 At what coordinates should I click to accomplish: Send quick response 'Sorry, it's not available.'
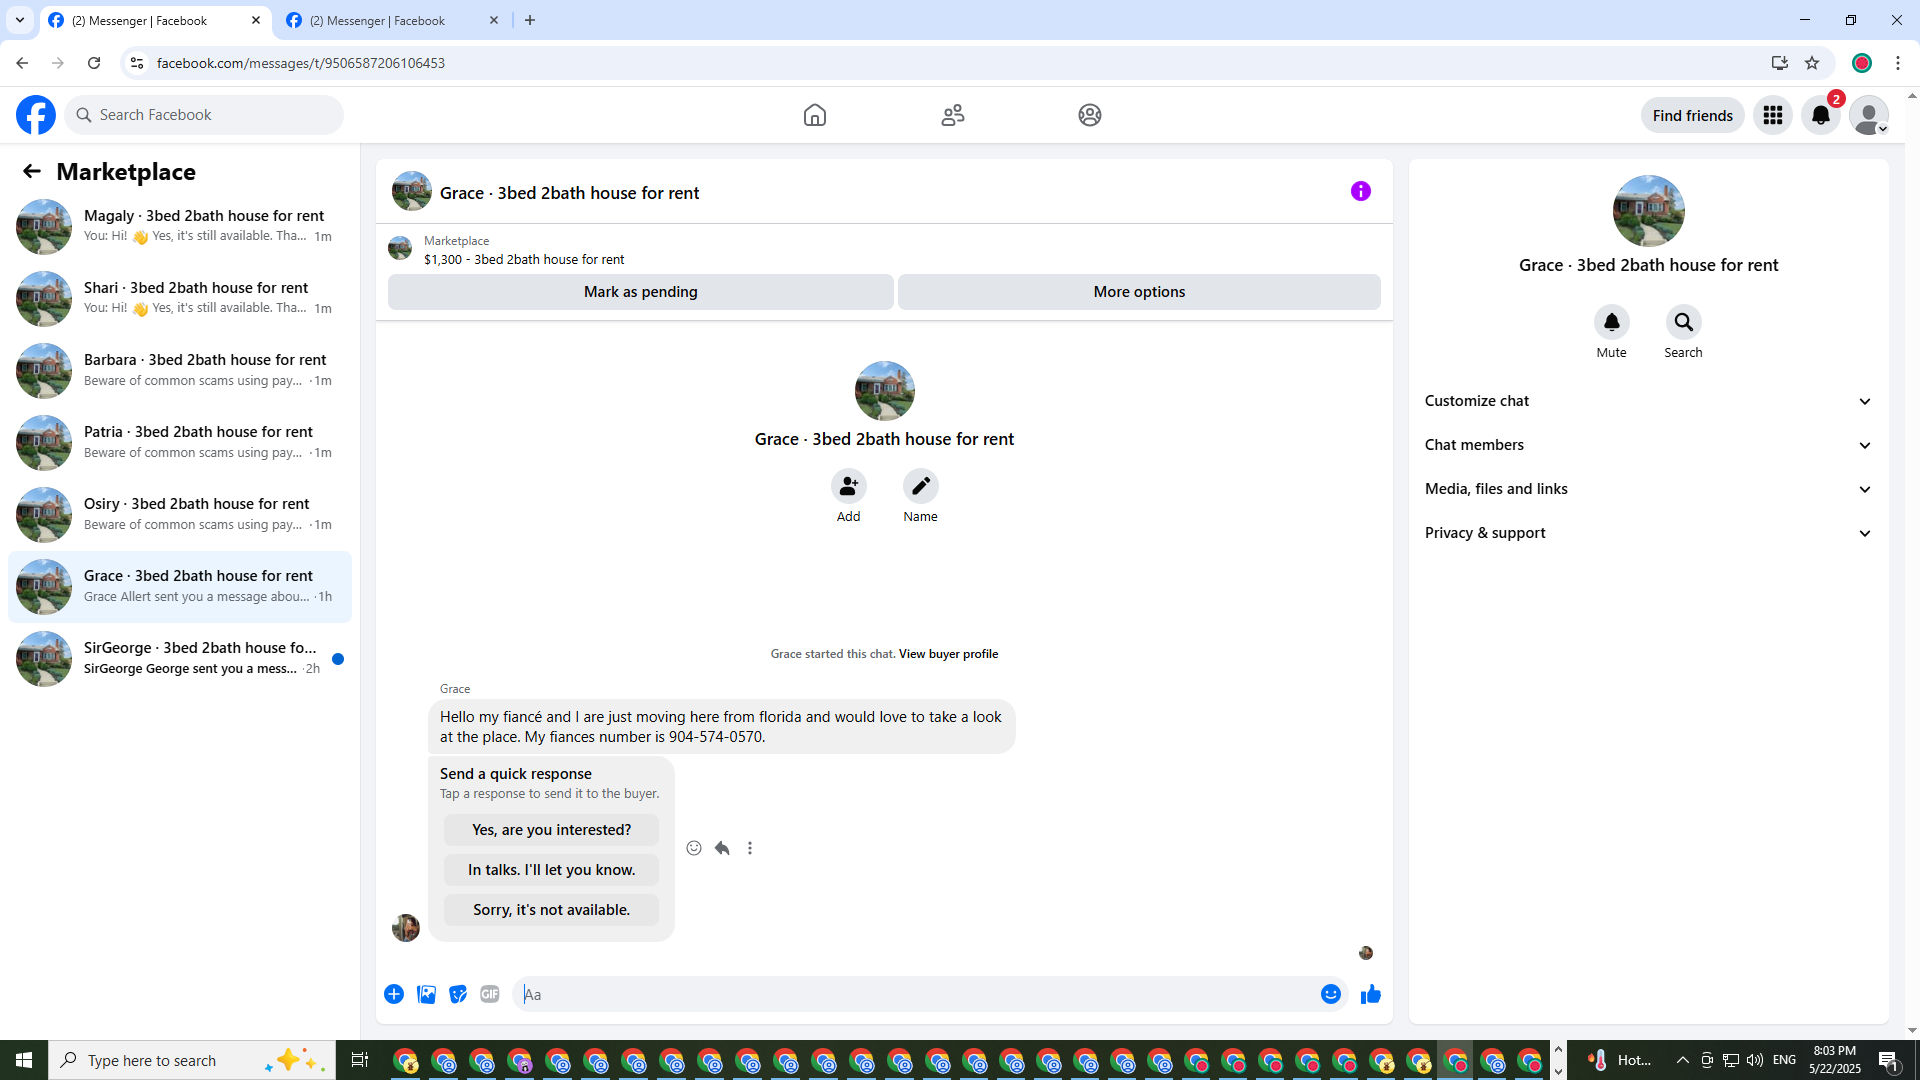(552, 910)
